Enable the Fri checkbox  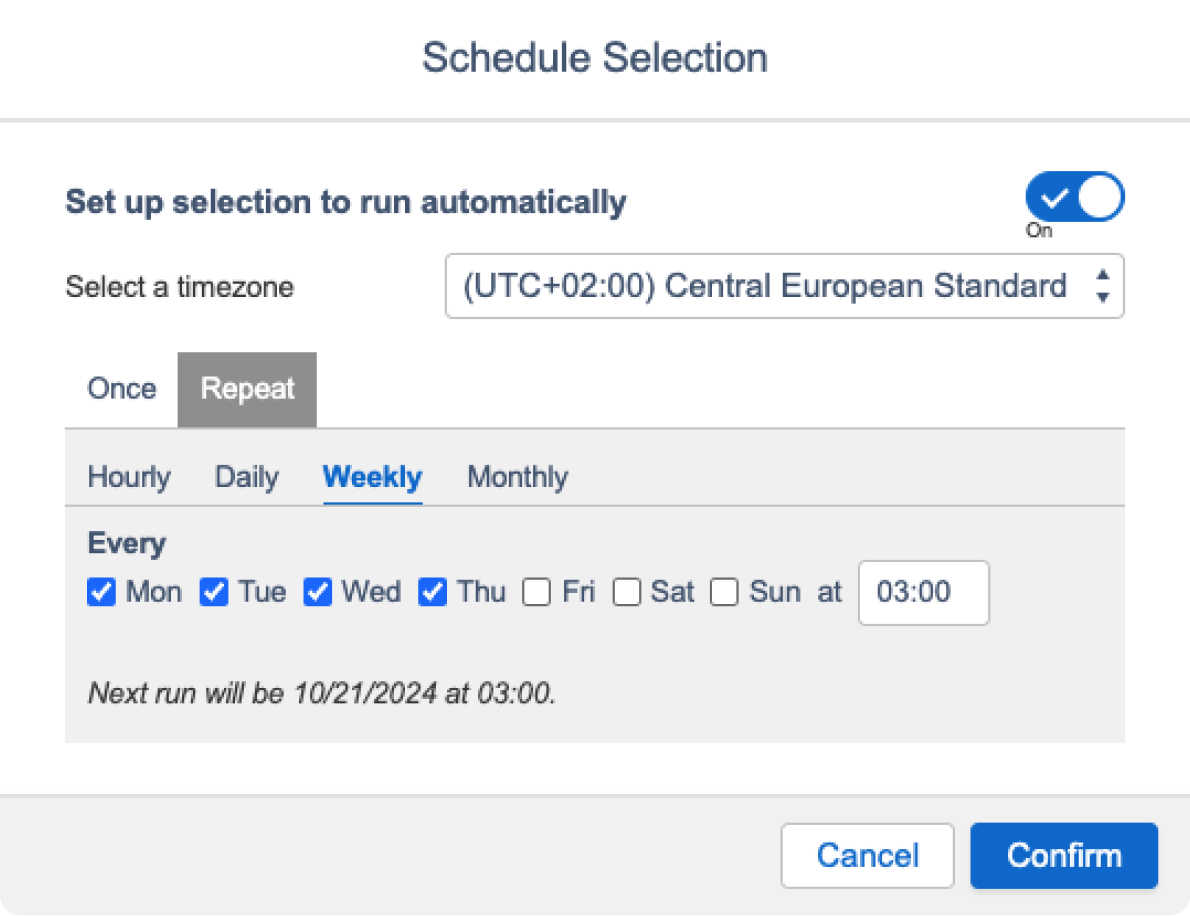pyautogui.click(x=537, y=593)
